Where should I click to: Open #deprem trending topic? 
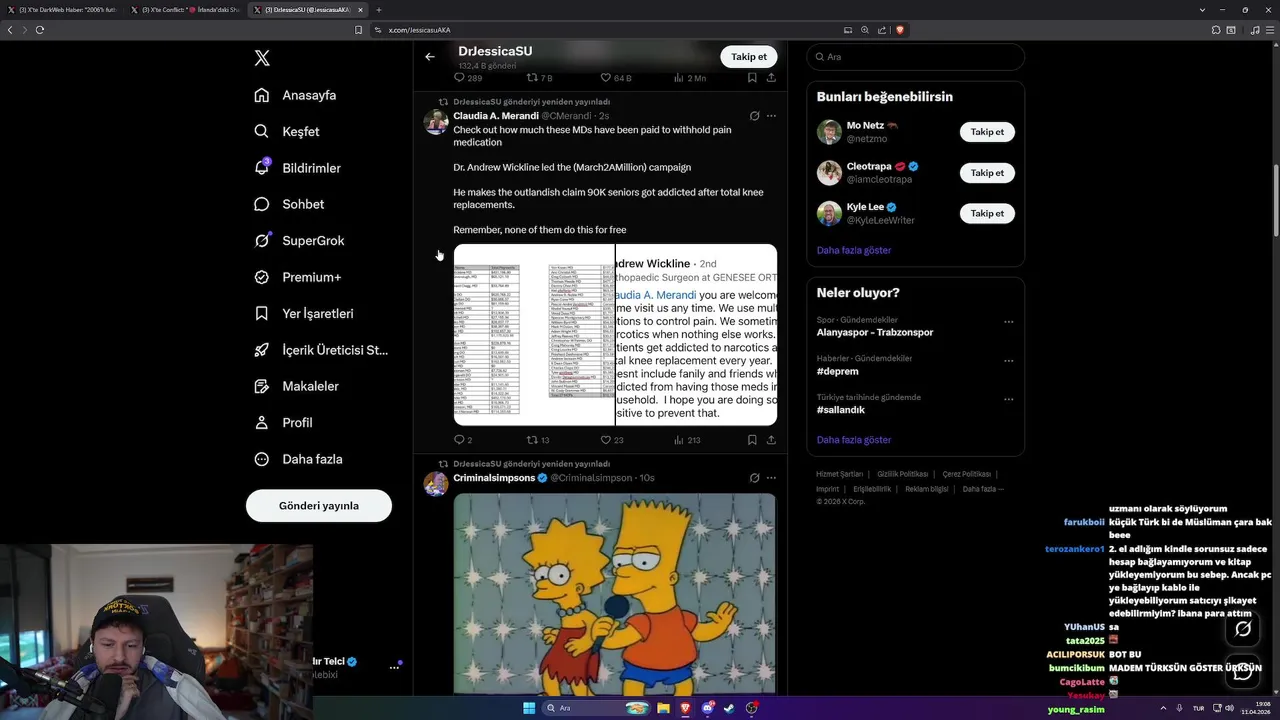tap(838, 371)
